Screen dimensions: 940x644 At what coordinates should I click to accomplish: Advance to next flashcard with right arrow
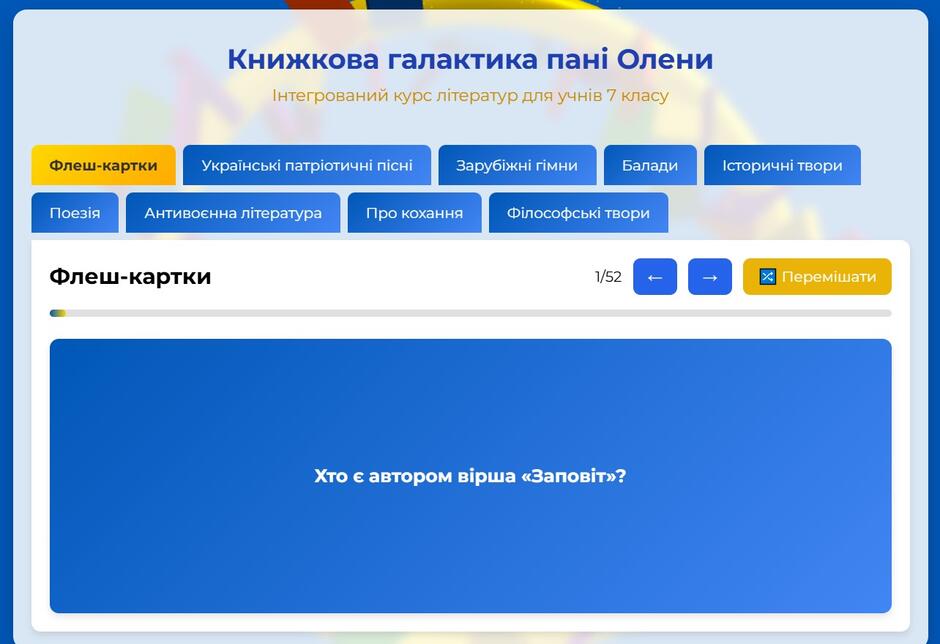(x=710, y=276)
